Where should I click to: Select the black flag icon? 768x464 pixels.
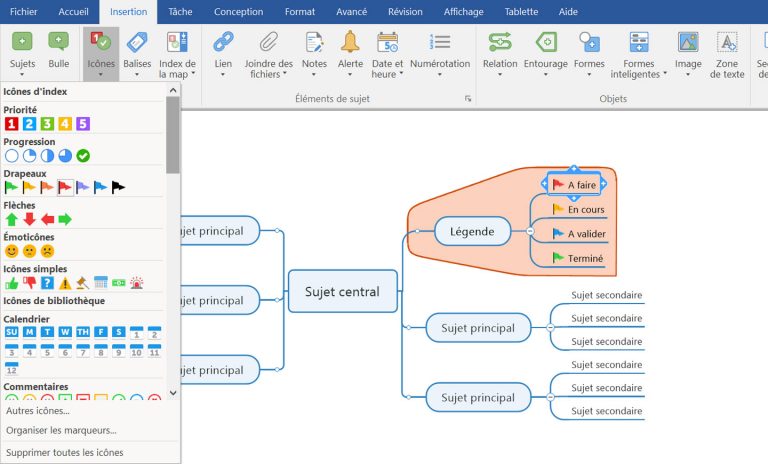119,187
